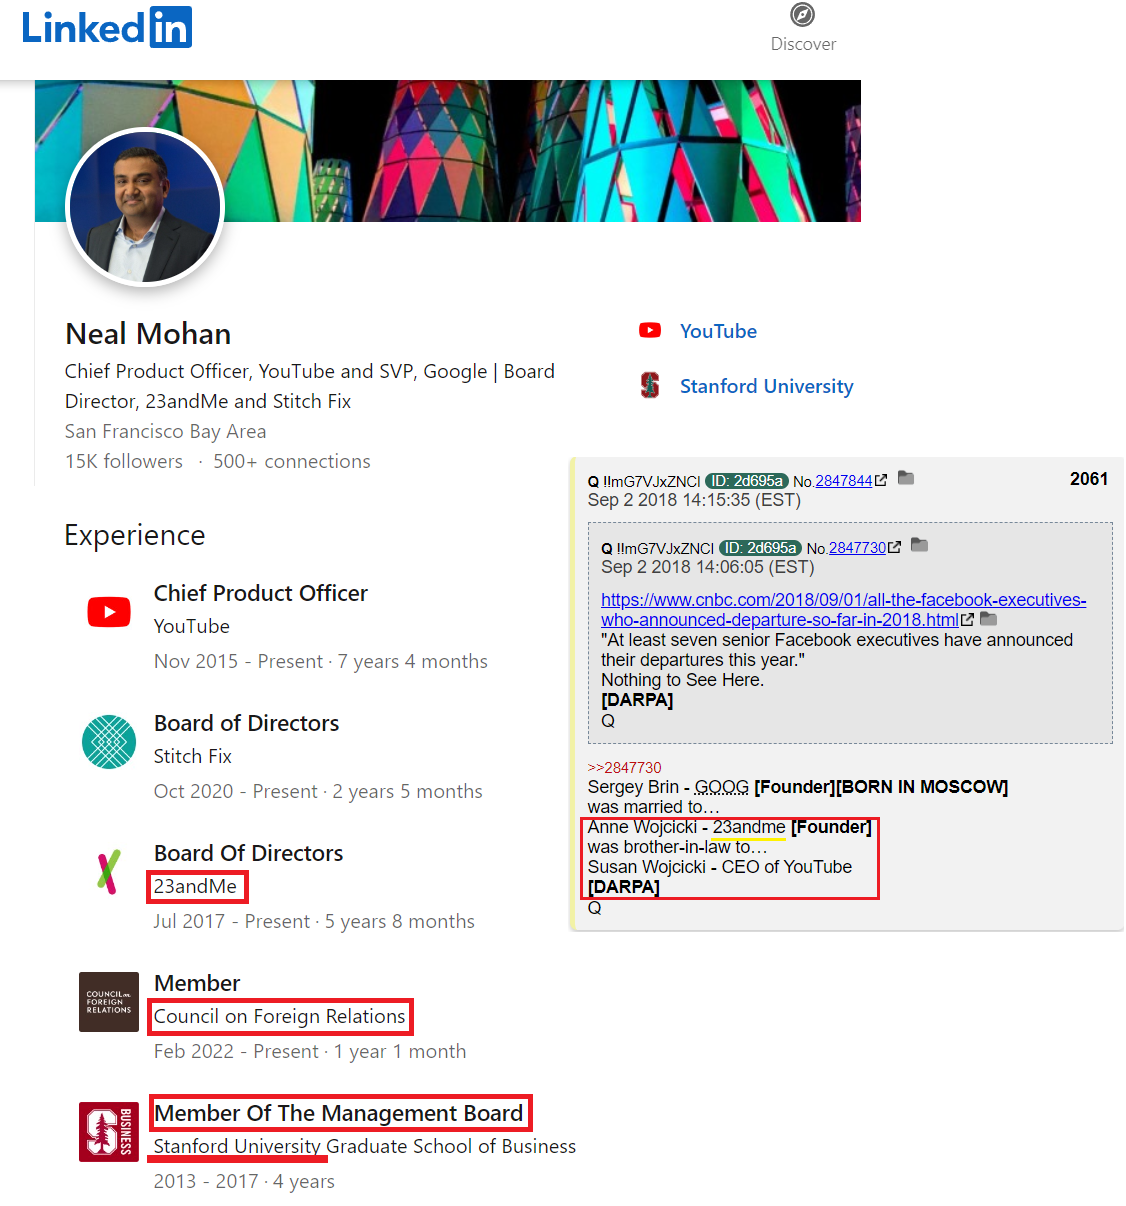
Task: Click external link icon after cnbc URL
Action: pyautogui.click(x=967, y=620)
